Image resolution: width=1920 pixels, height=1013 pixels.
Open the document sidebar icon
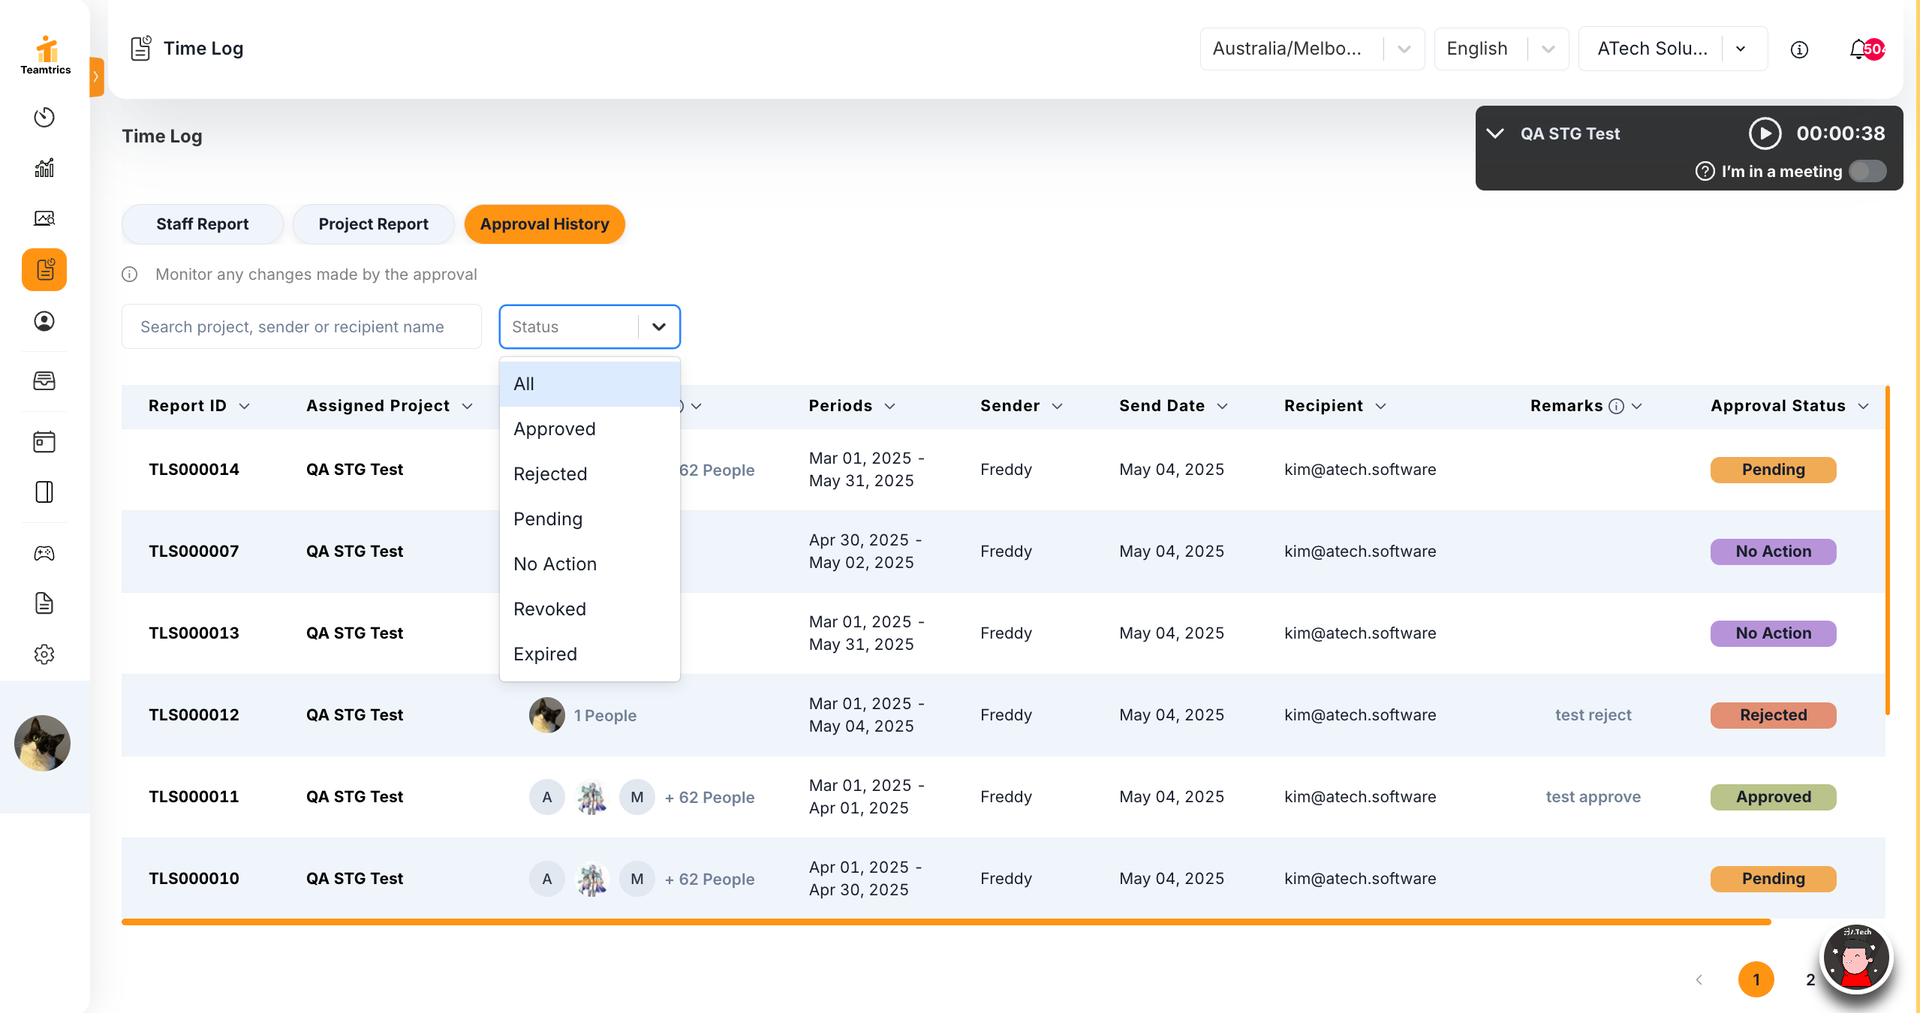[44, 603]
